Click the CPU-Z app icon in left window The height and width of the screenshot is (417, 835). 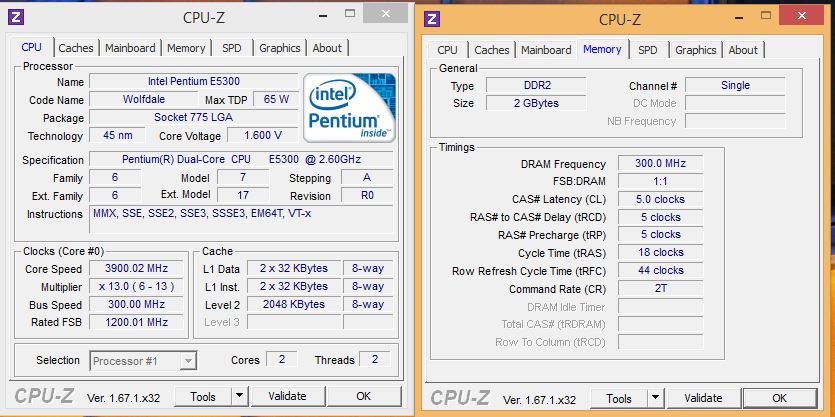click(16, 17)
